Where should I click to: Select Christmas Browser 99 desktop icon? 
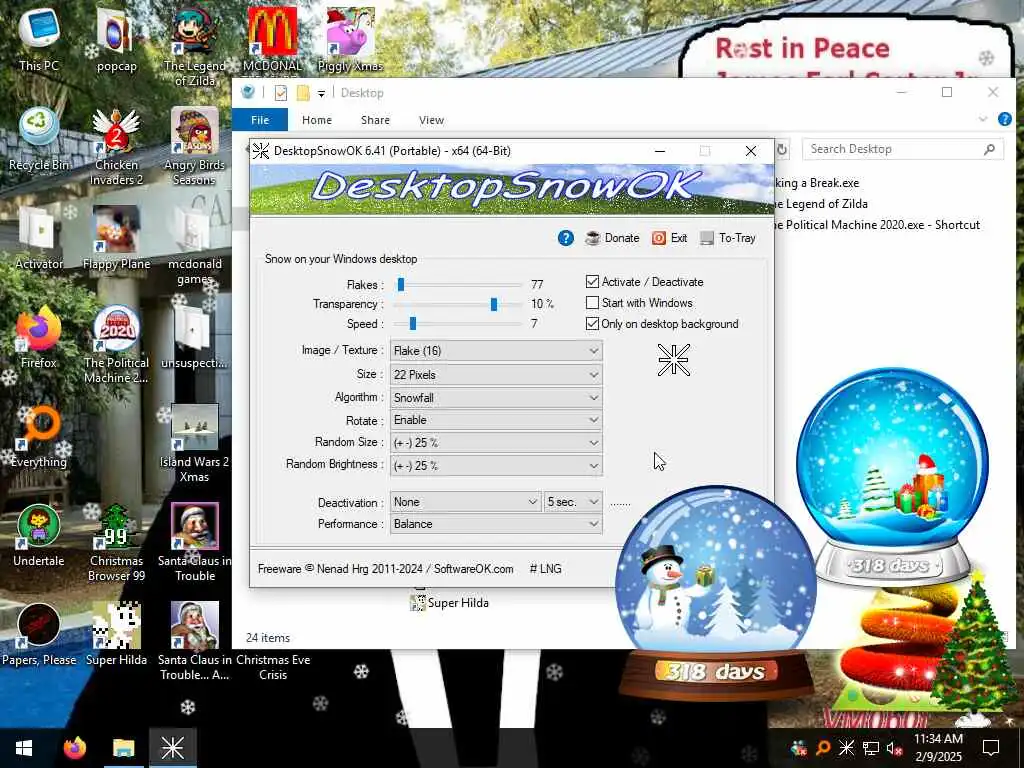click(x=116, y=541)
